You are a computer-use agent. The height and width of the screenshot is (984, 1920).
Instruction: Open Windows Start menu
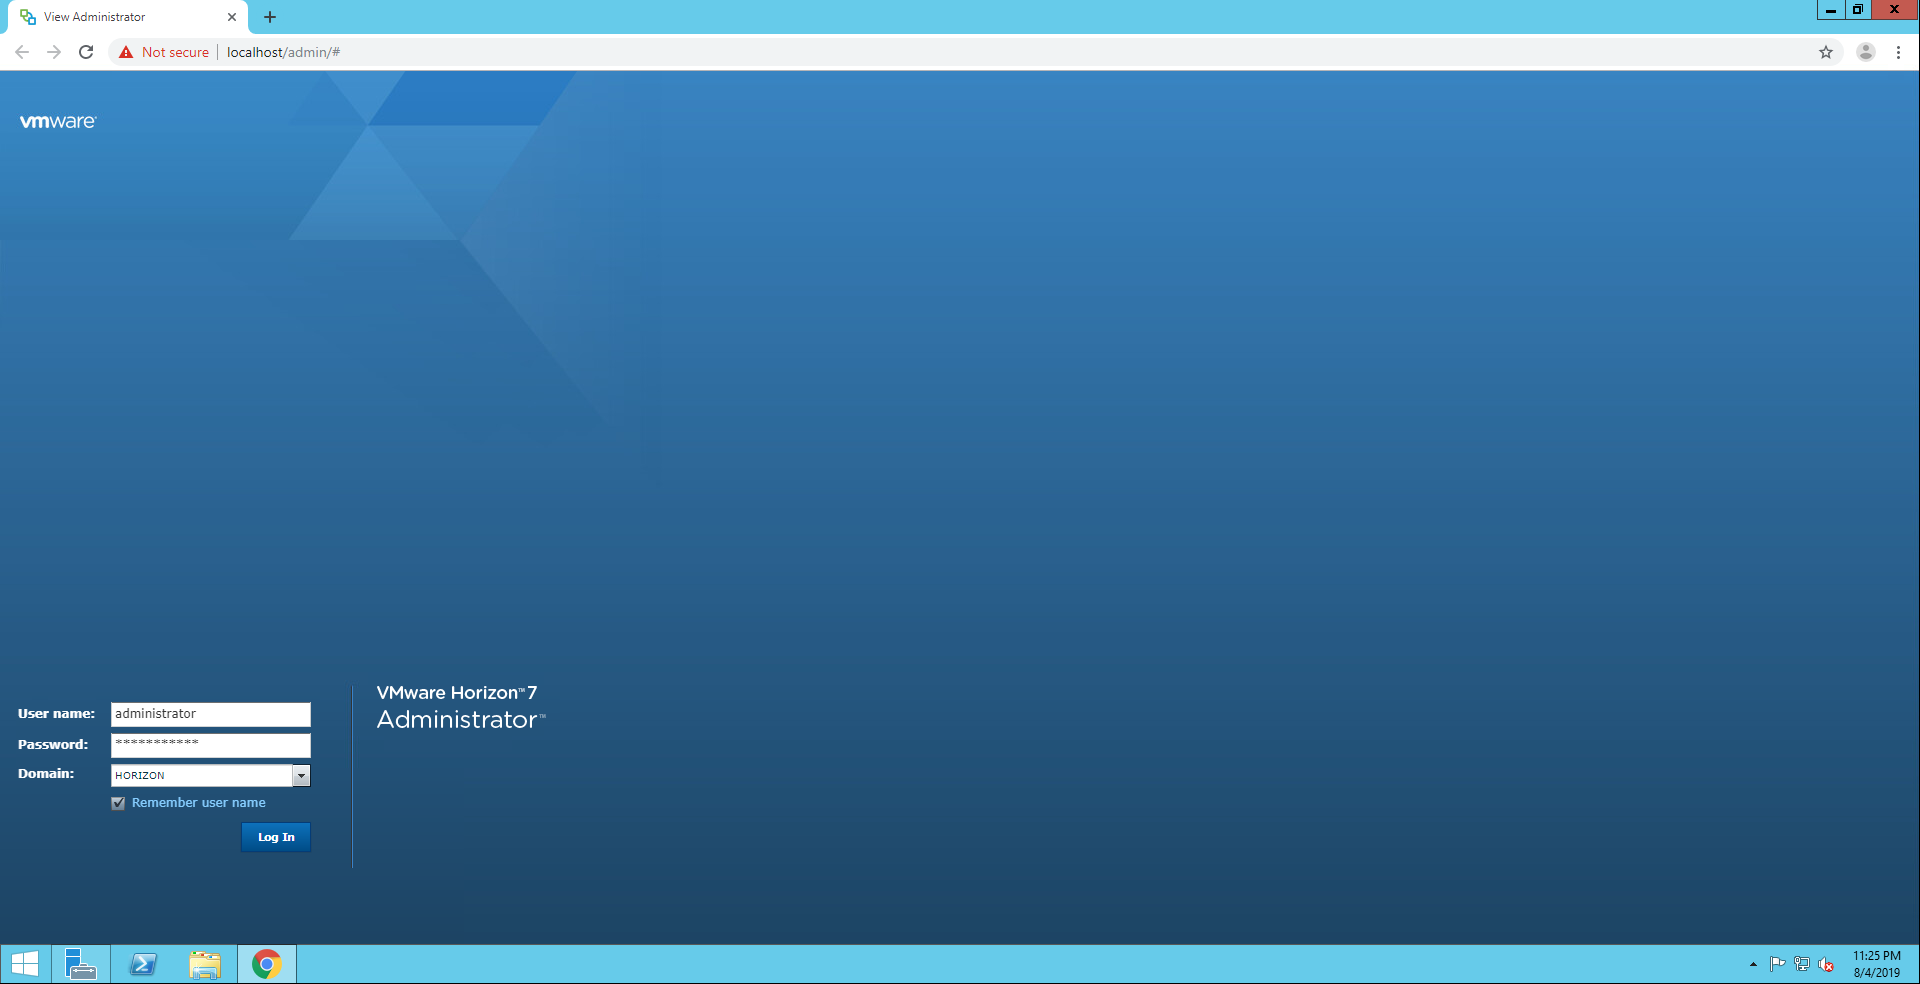[25, 964]
